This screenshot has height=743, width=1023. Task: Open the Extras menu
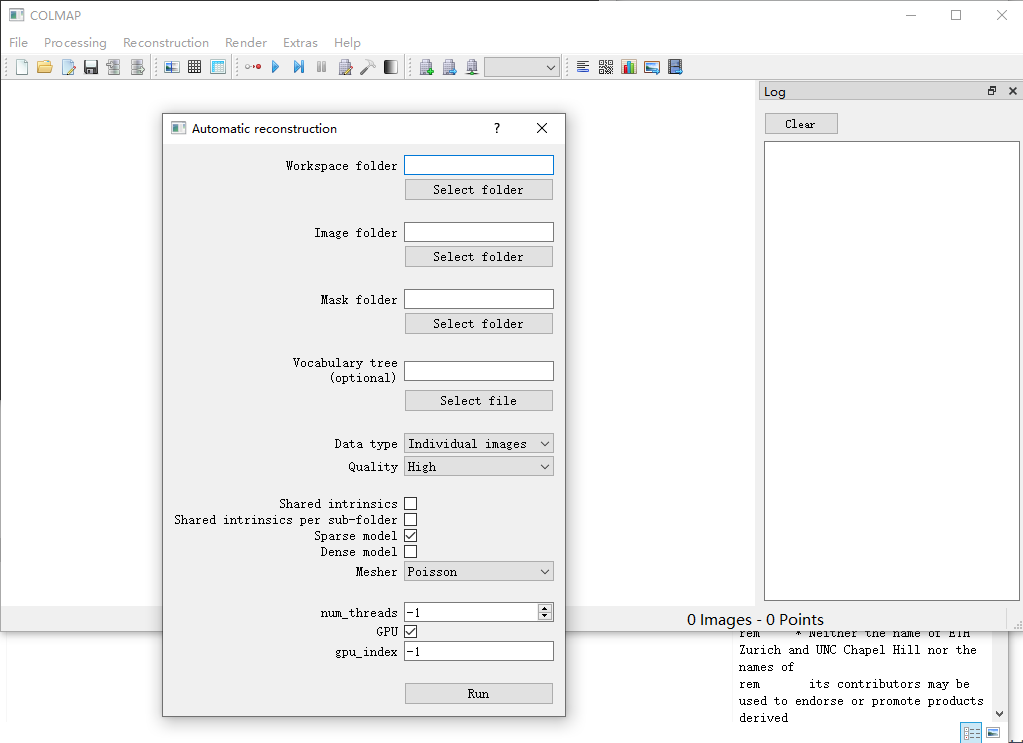click(300, 43)
